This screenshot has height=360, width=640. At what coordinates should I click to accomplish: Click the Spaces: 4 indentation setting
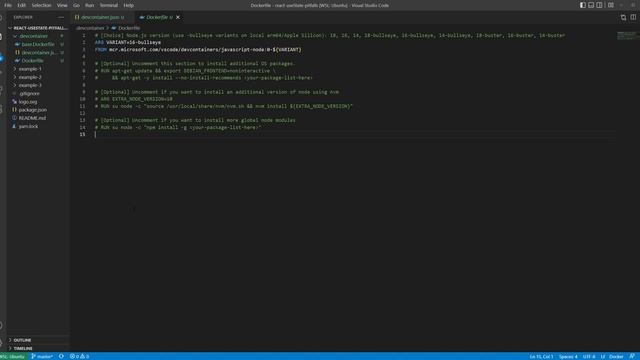click(568, 356)
